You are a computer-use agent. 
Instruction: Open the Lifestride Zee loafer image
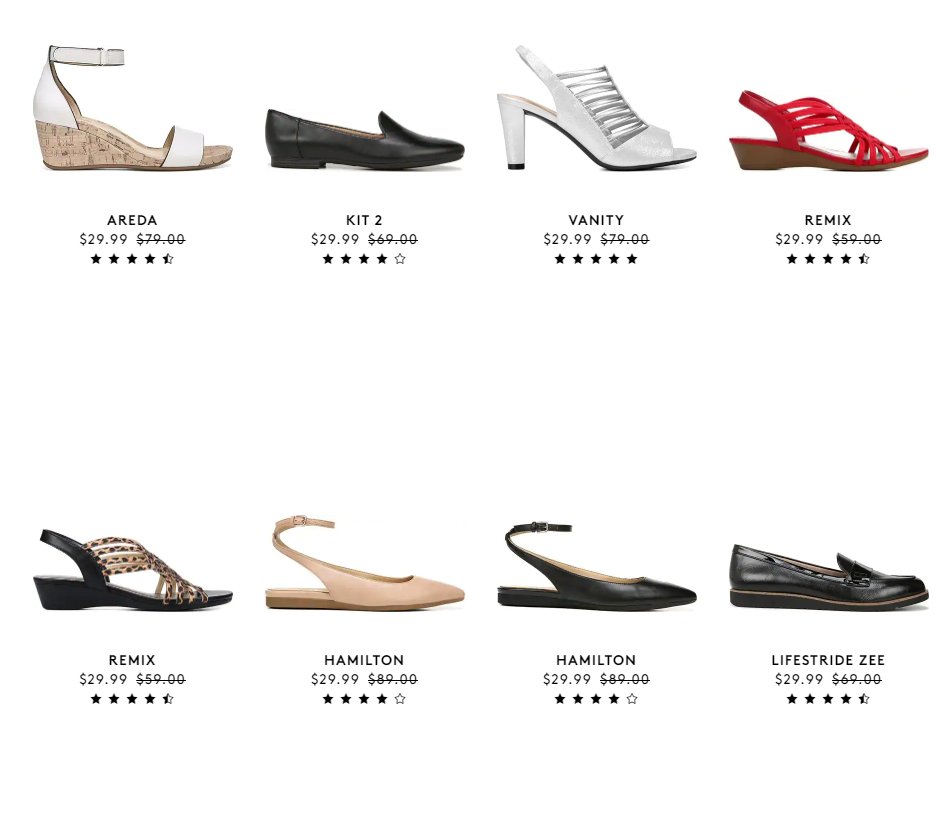828,577
